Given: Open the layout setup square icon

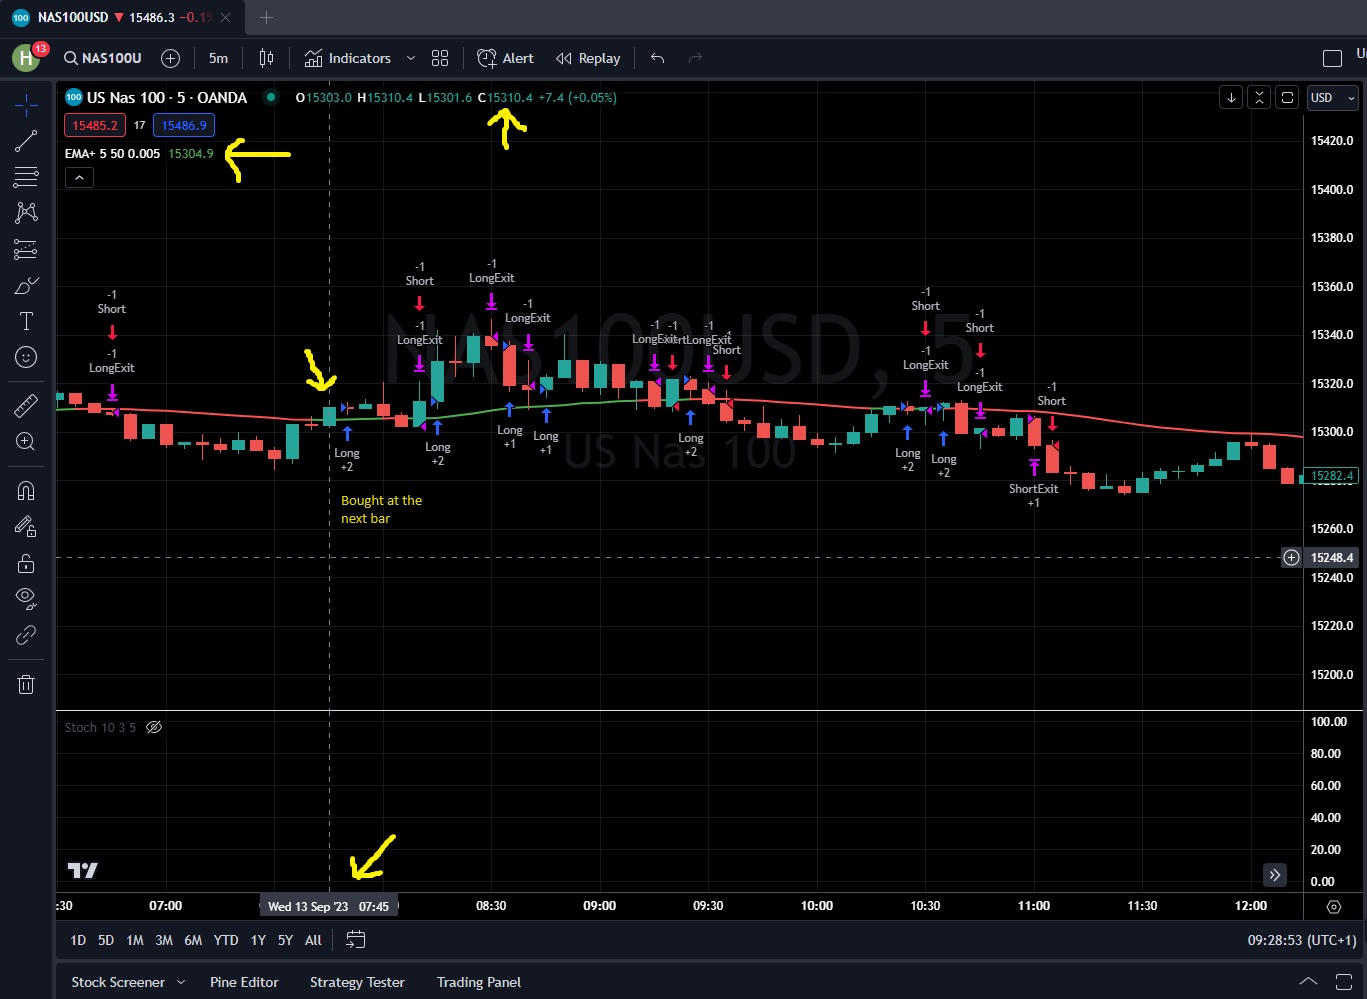Looking at the screenshot, I should point(1332,58).
